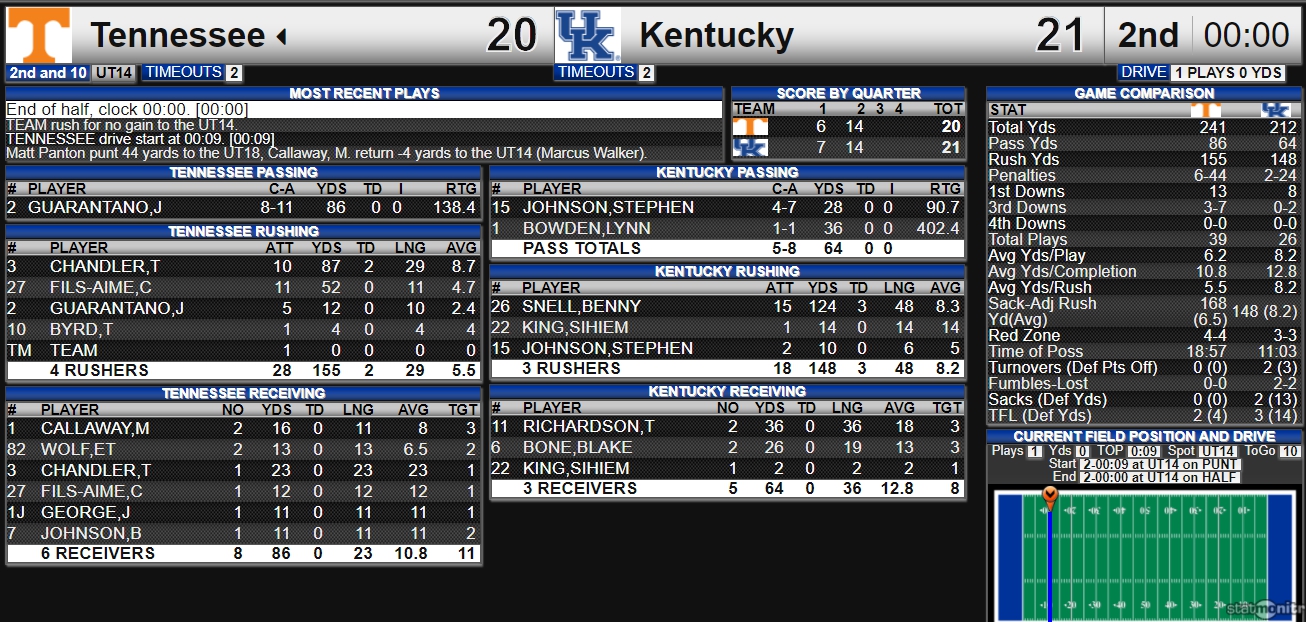1306x622 pixels.
Task: Click the Kentucky Rushing section header
Action: [727, 272]
